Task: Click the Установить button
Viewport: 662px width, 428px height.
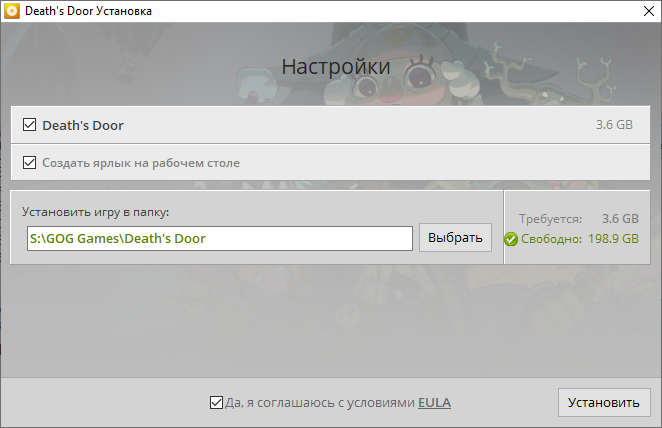Action: point(604,402)
